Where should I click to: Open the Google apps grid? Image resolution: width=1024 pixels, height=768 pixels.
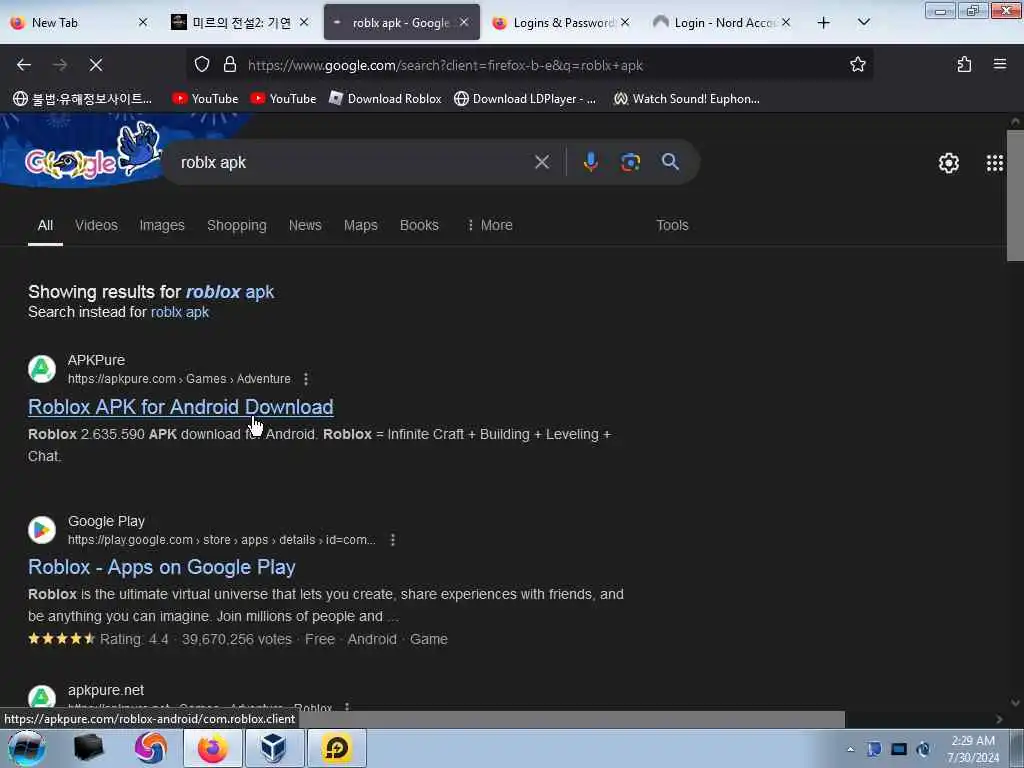point(994,163)
